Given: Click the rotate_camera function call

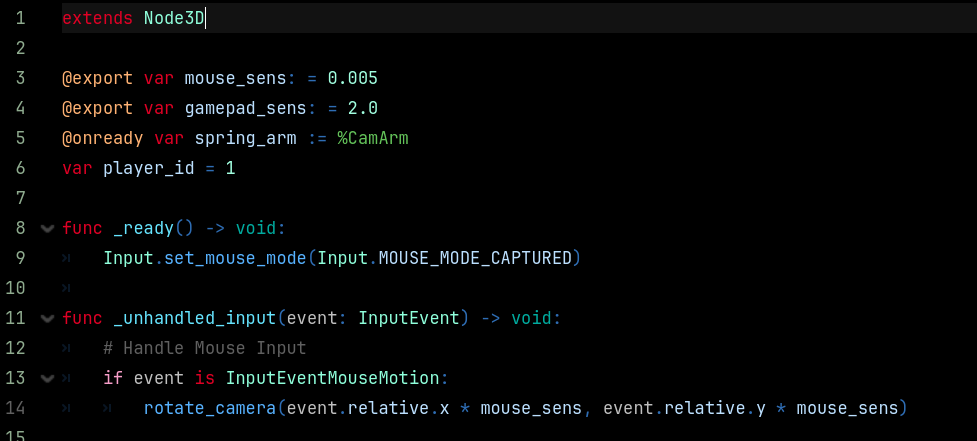Looking at the screenshot, I should point(209,408).
